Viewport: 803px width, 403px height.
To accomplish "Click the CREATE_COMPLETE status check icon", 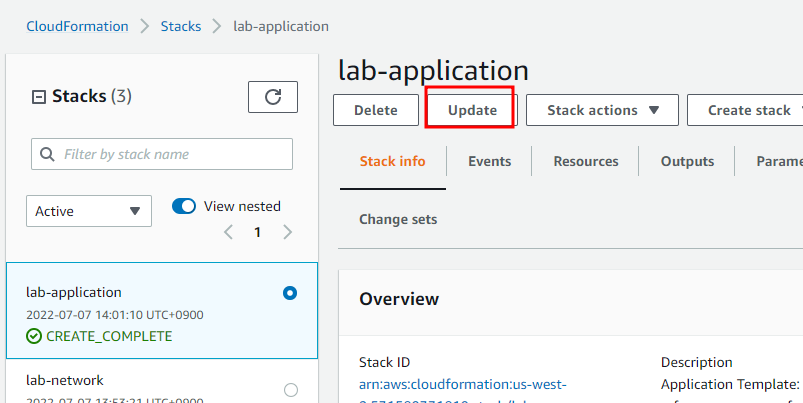I will [34, 336].
